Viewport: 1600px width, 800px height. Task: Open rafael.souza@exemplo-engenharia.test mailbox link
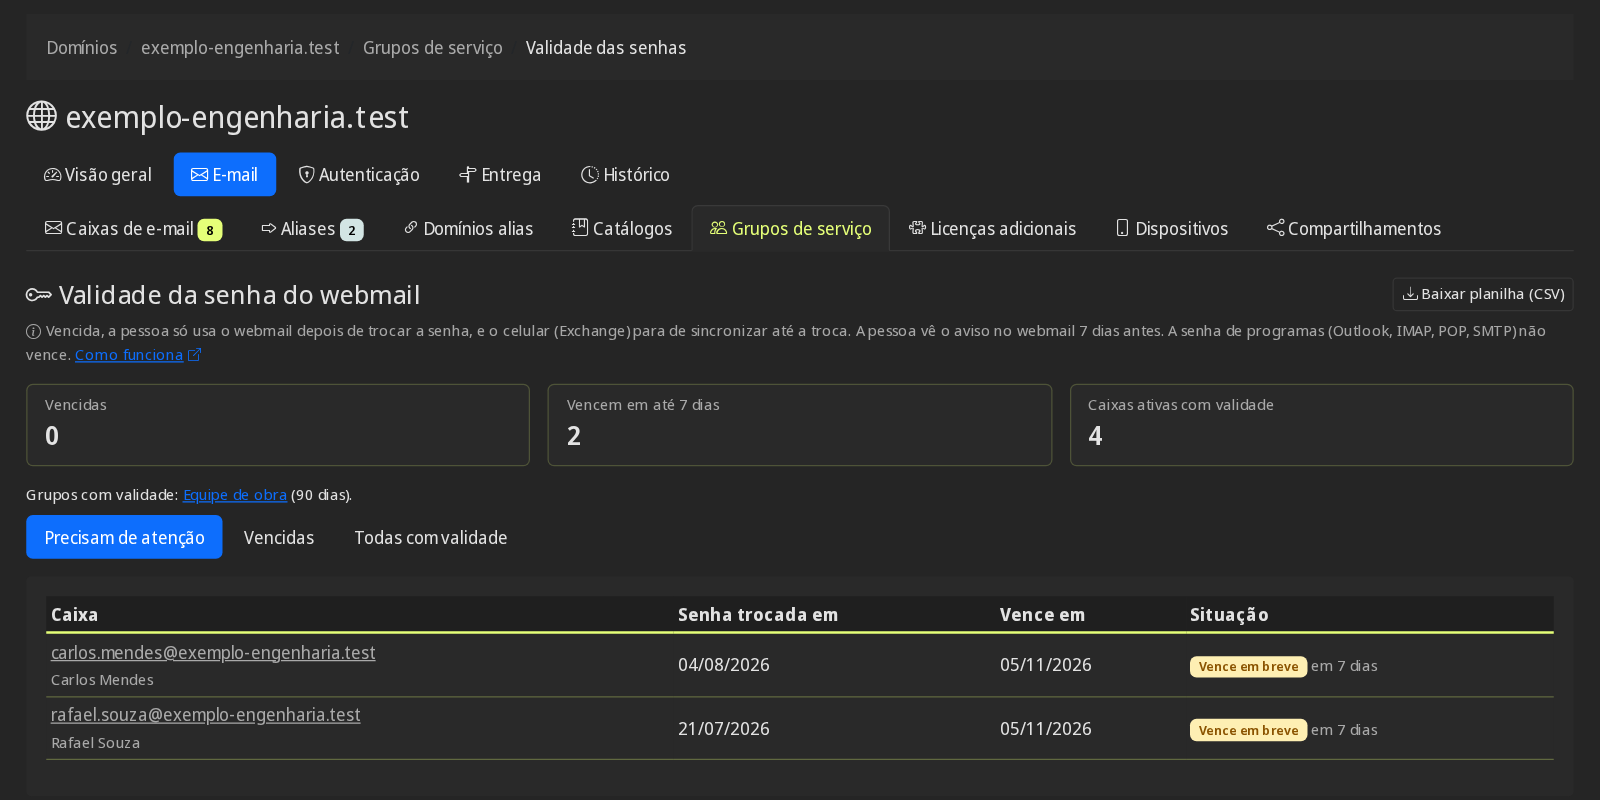click(x=206, y=715)
